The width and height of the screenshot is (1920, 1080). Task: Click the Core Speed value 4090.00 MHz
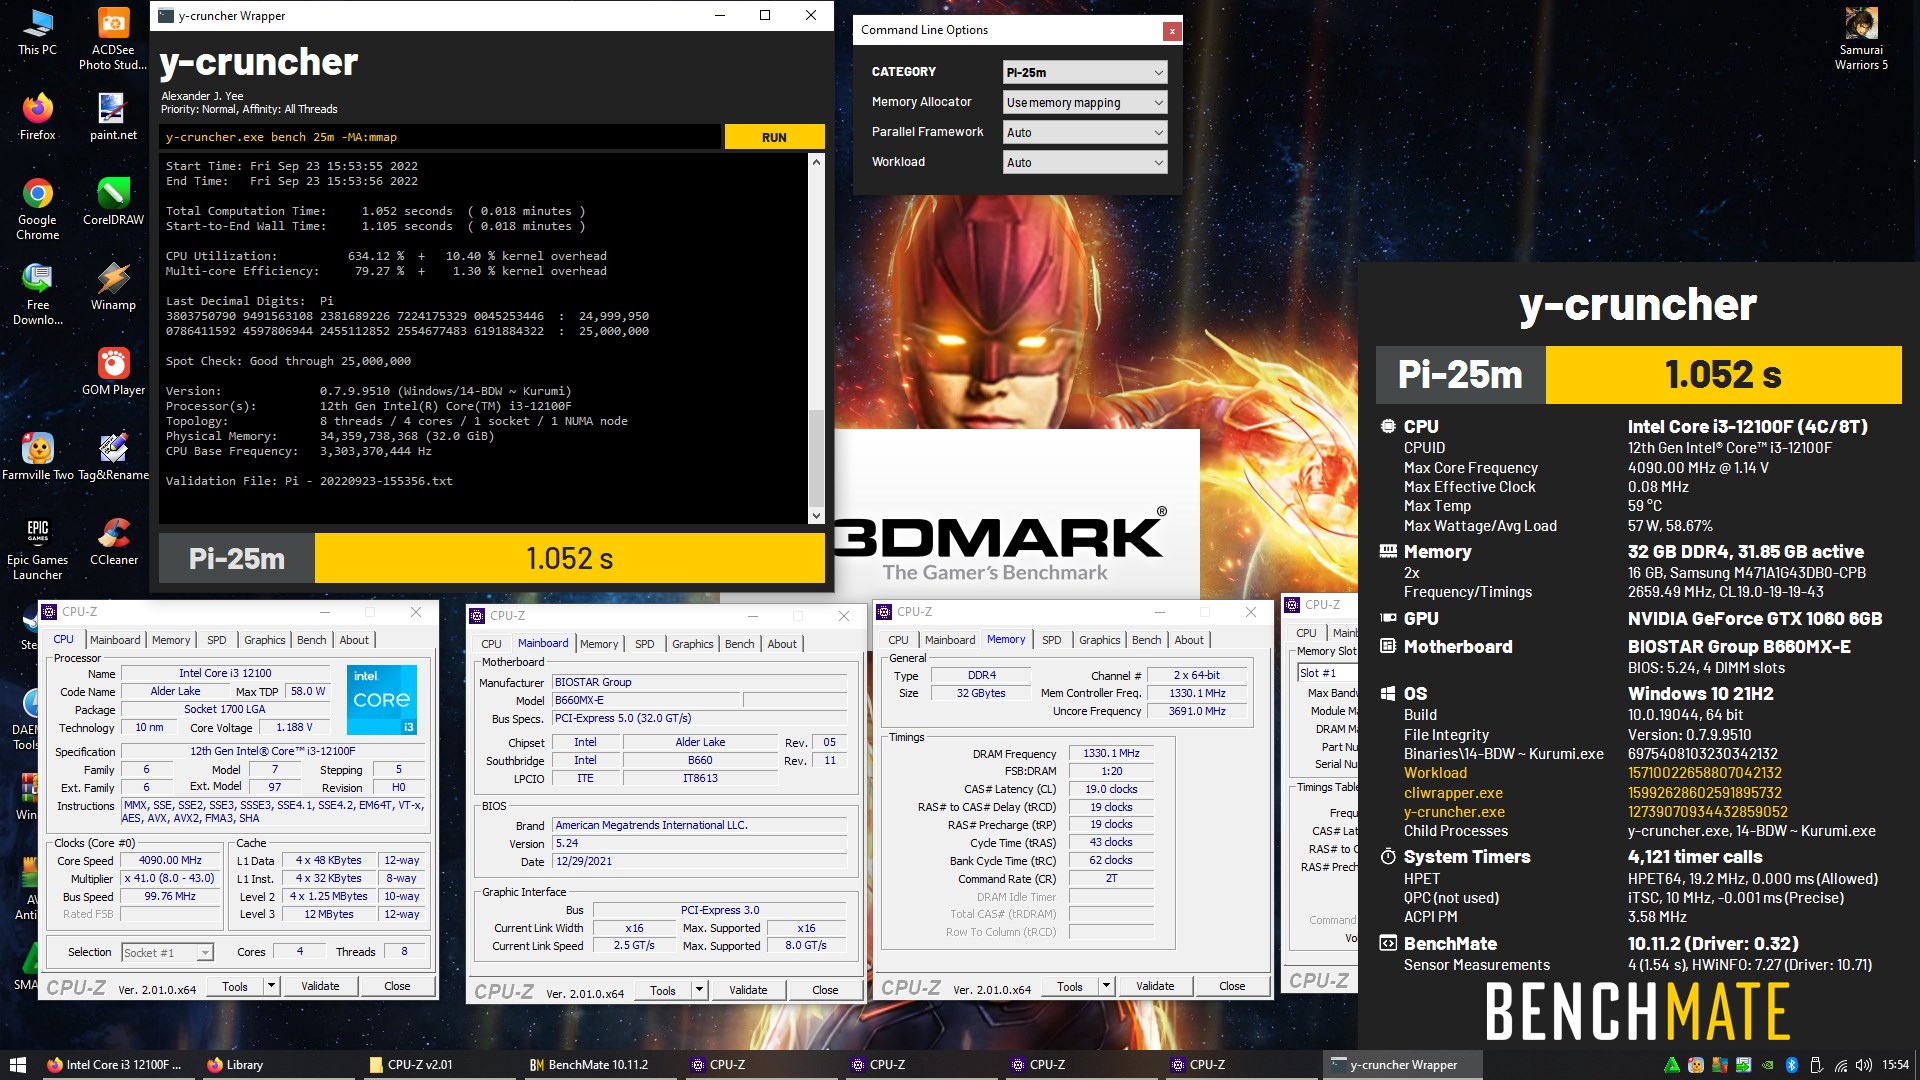pyautogui.click(x=170, y=860)
